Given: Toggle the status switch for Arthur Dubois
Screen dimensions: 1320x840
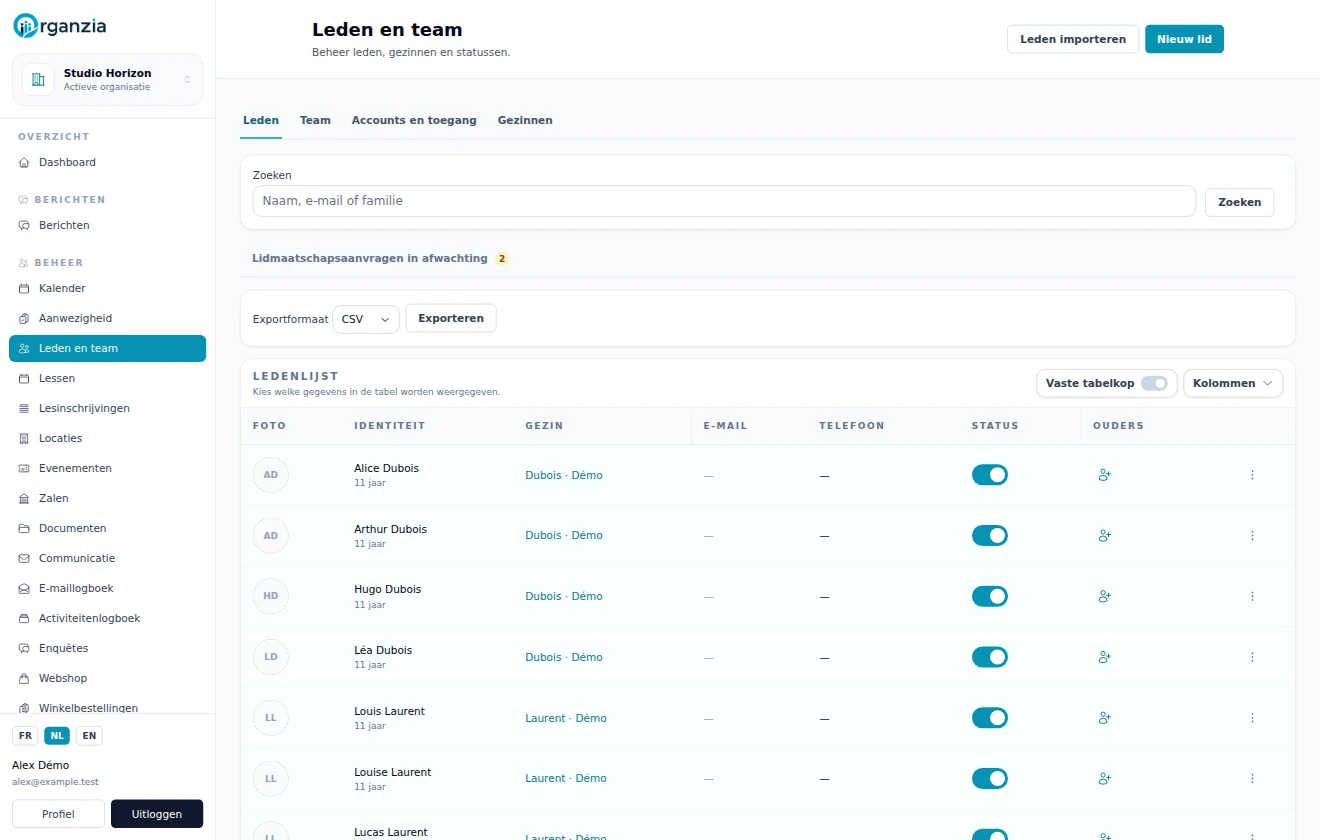Looking at the screenshot, I should click(990, 536).
